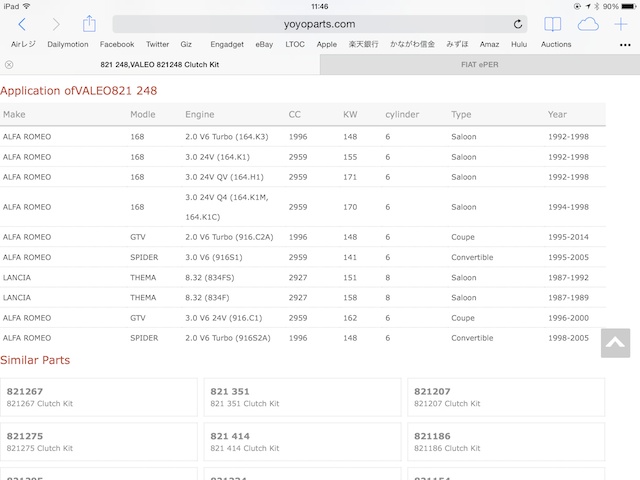640x480 pixels.
Task: Select the 3.0 V6 (916S1) cell
Action: 214,257
